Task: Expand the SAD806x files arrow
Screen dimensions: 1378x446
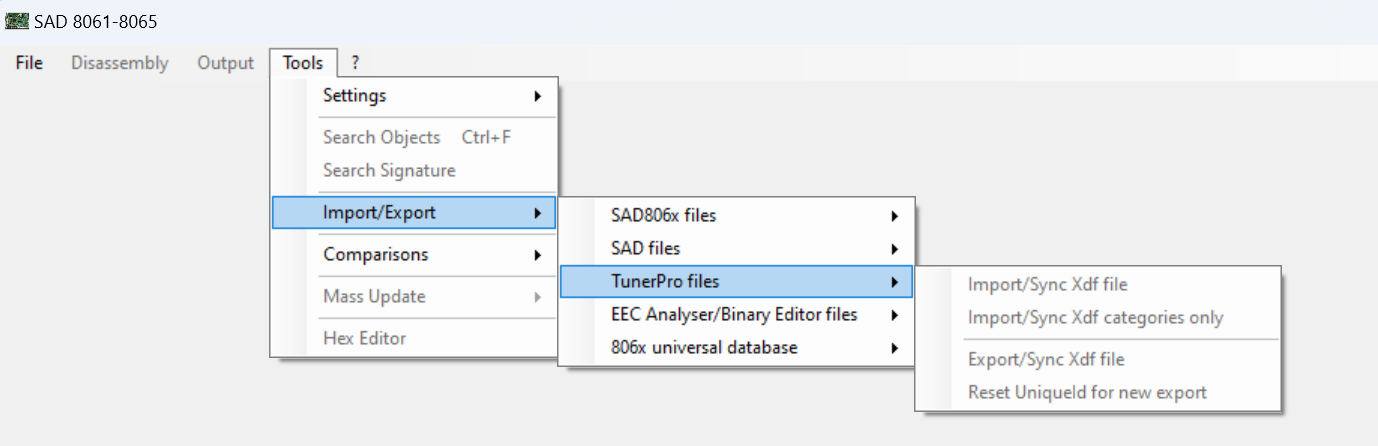Action: tap(894, 215)
